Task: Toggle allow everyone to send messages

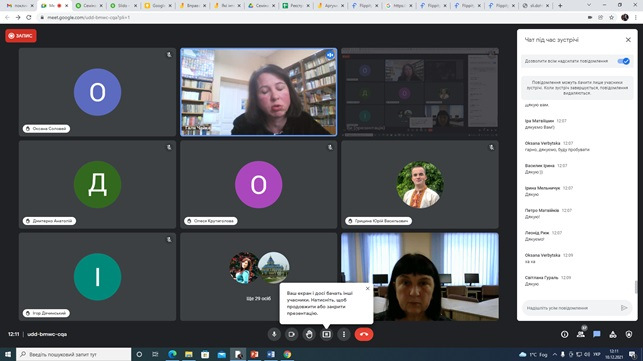Action: (624, 61)
